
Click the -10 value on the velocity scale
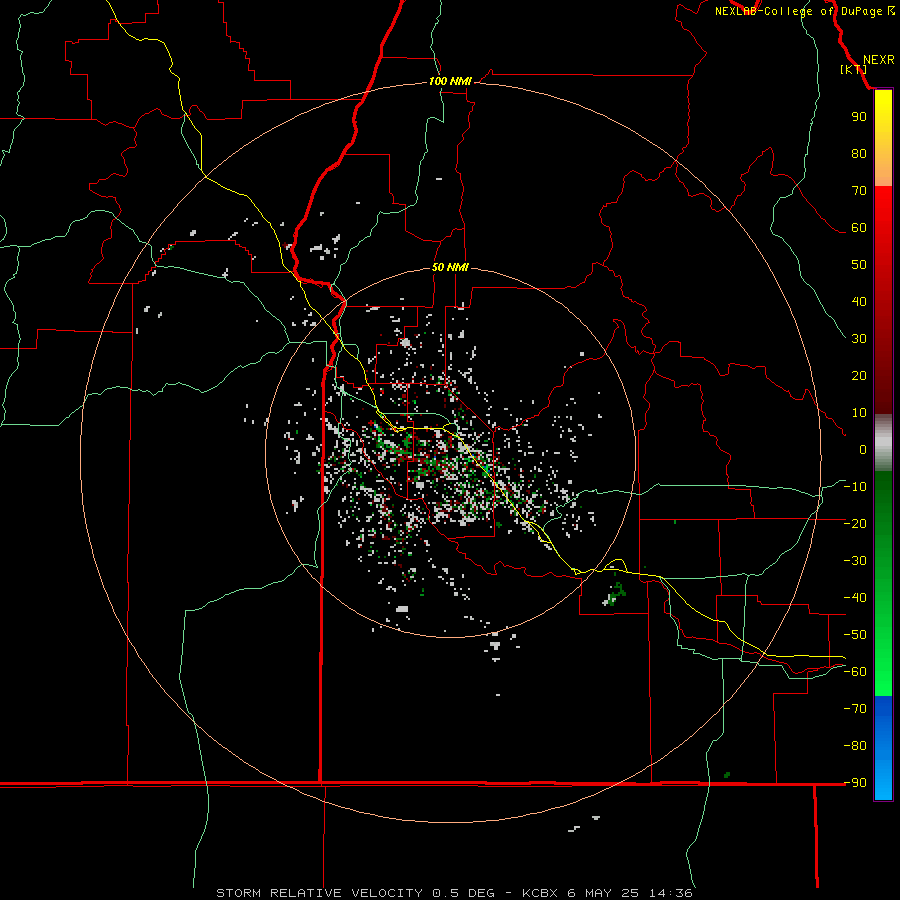coord(855,487)
